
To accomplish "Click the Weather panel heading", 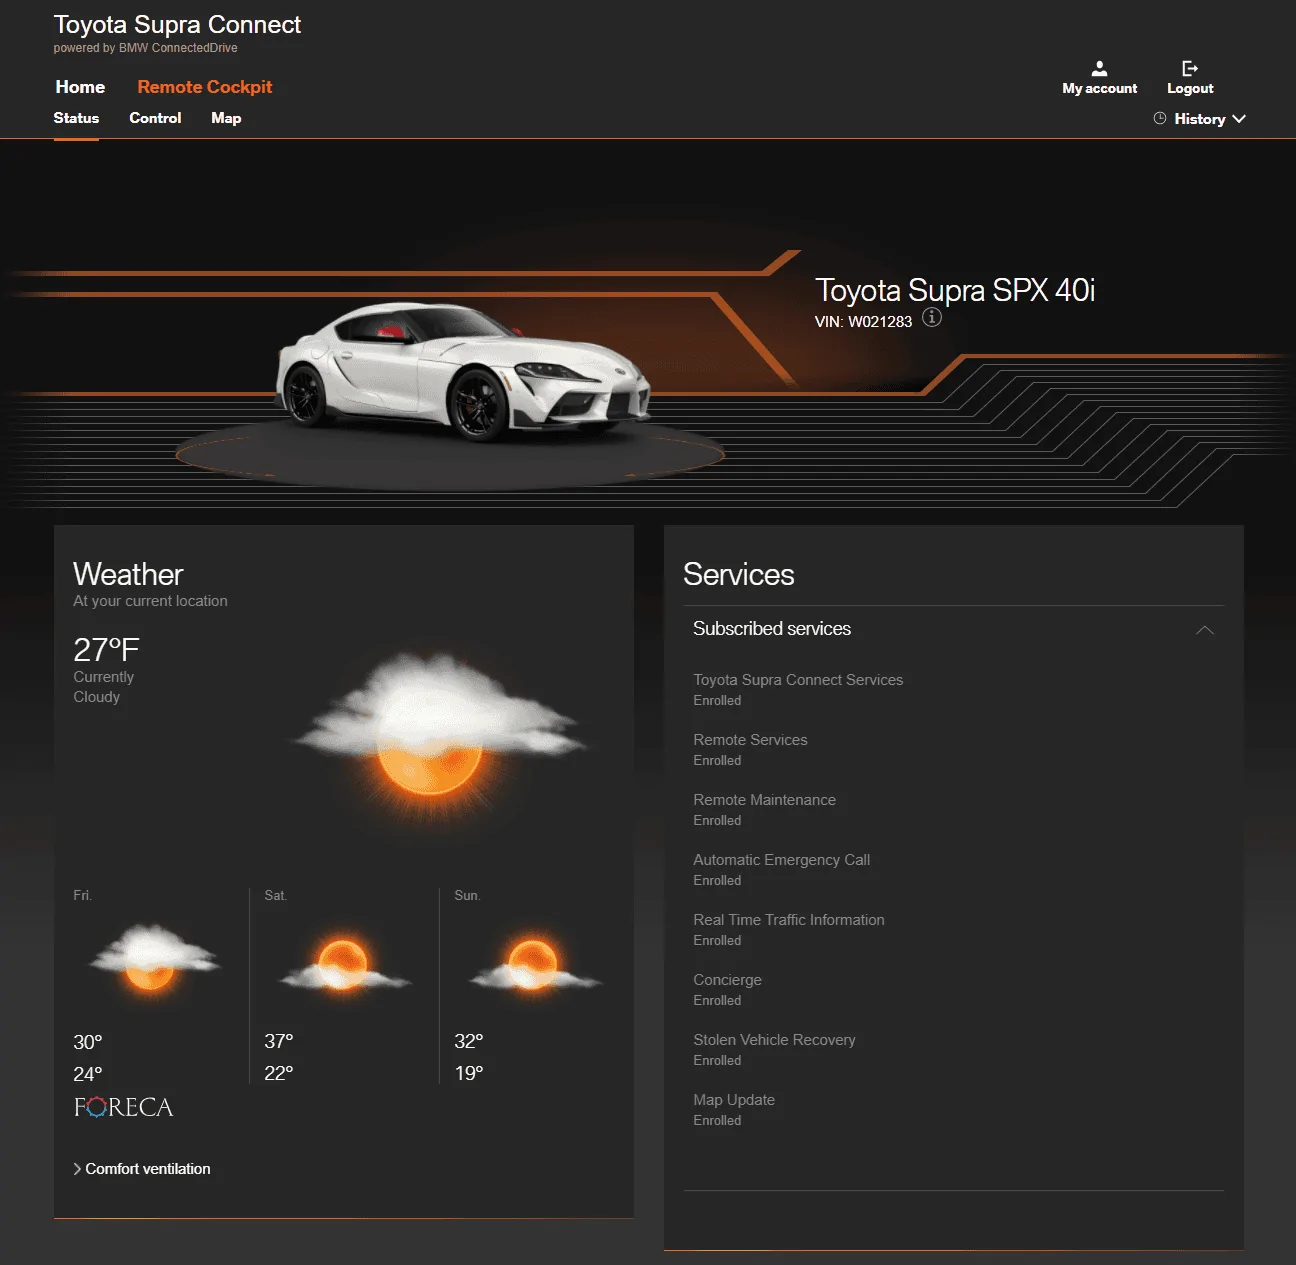I will click(128, 574).
